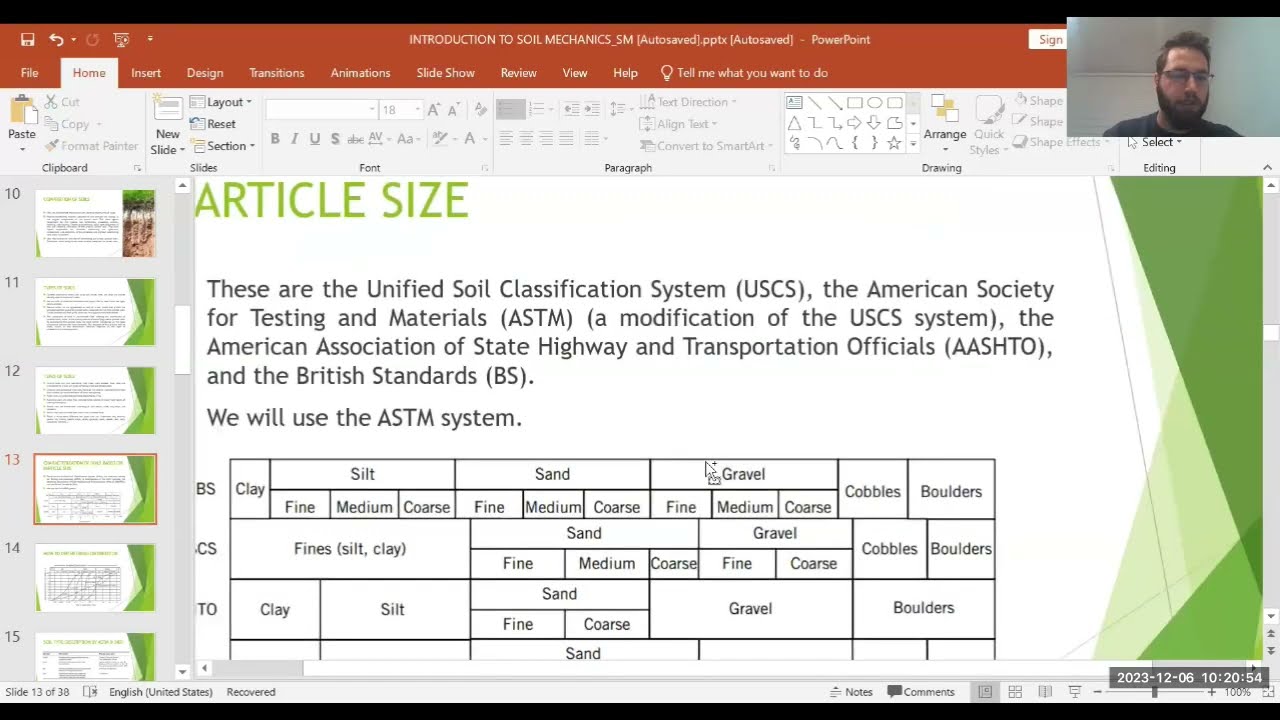
Task: Open the Text Direction dropdown
Action: [x=688, y=102]
